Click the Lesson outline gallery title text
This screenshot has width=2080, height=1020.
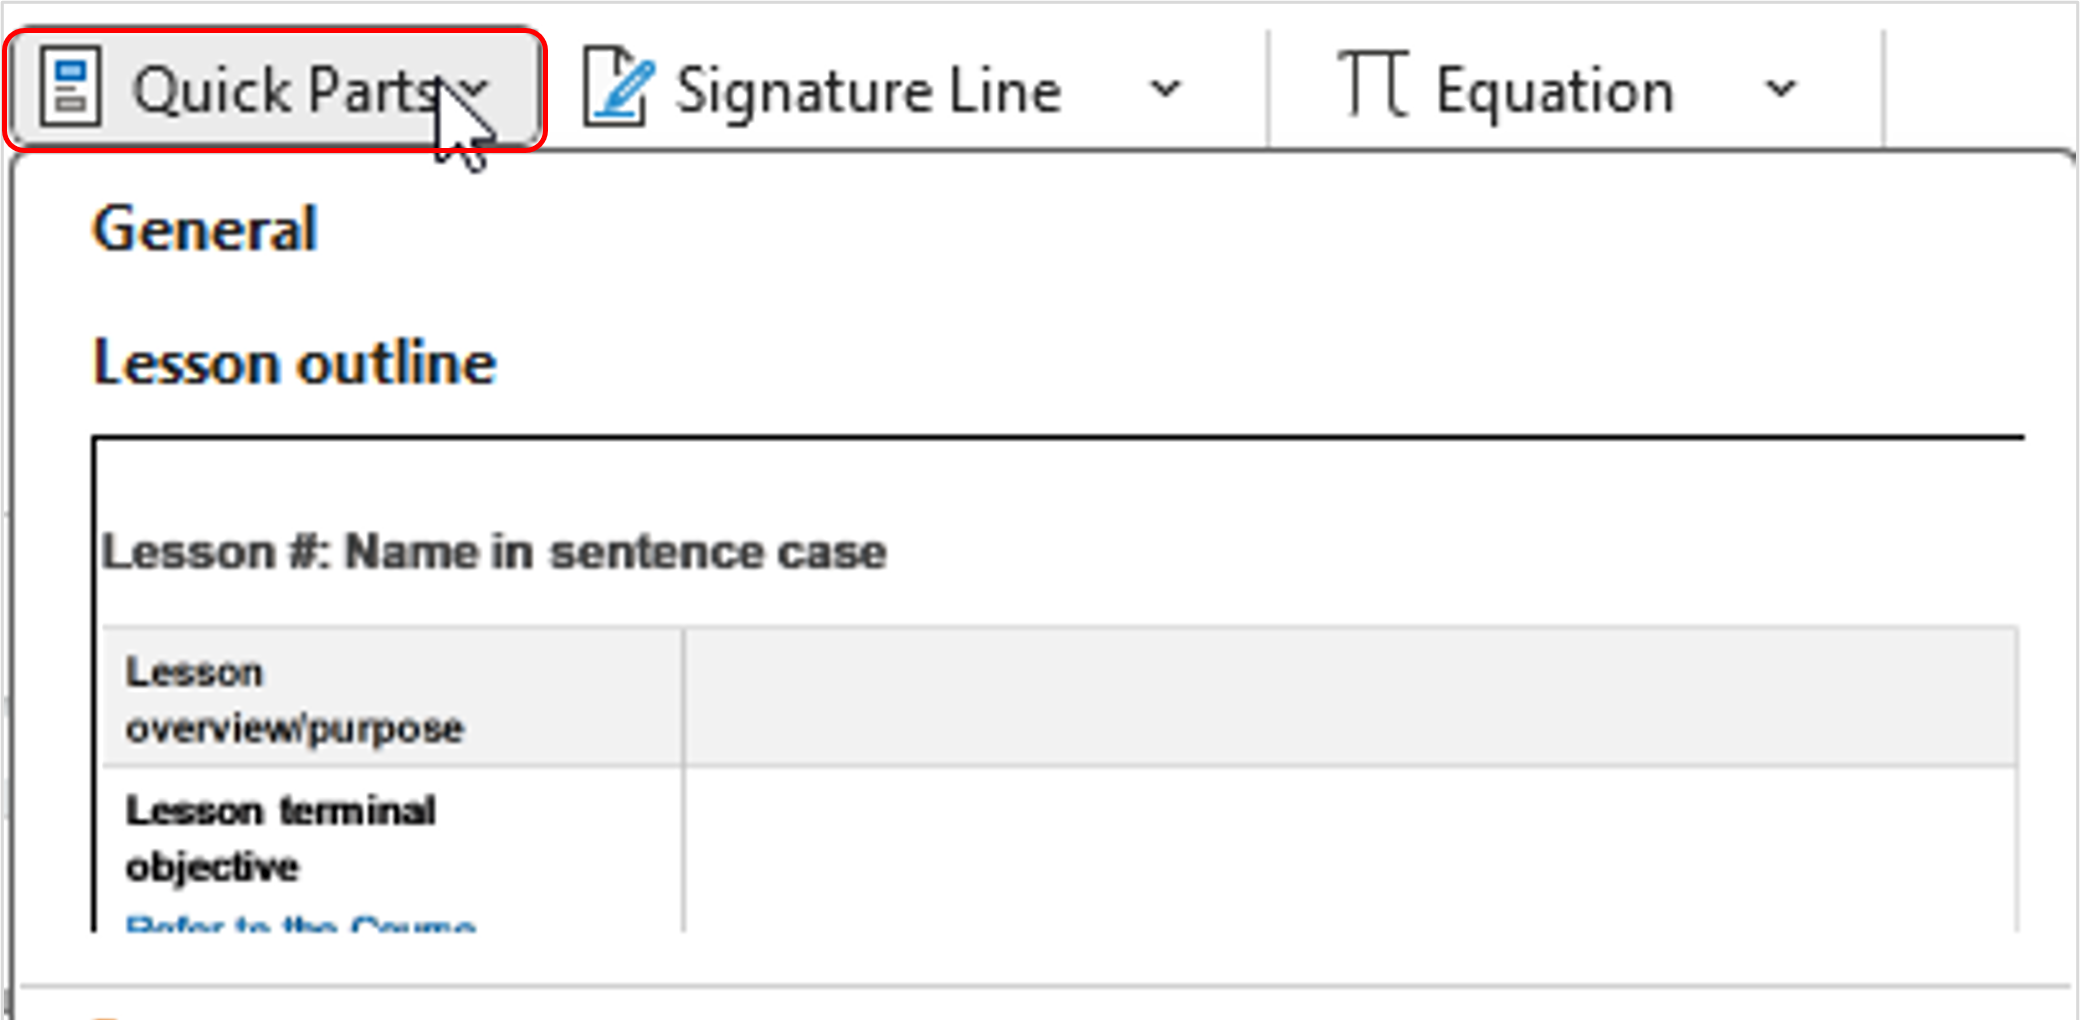click(x=294, y=362)
